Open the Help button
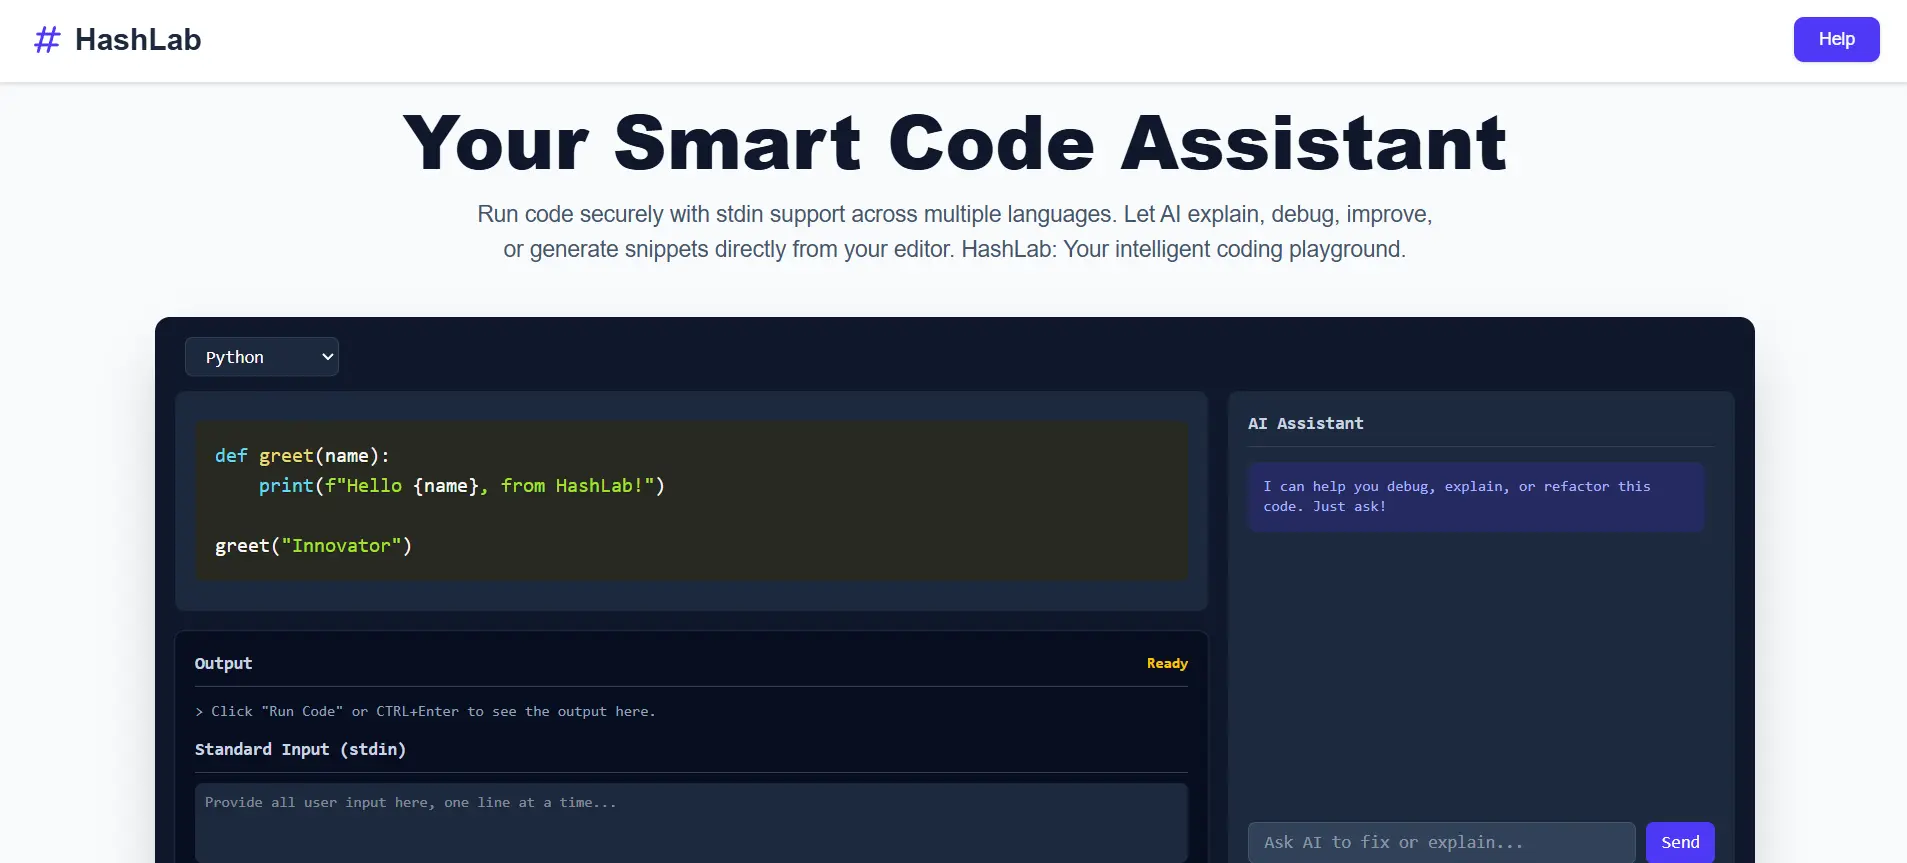This screenshot has height=863, width=1907. (x=1835, y=40)
